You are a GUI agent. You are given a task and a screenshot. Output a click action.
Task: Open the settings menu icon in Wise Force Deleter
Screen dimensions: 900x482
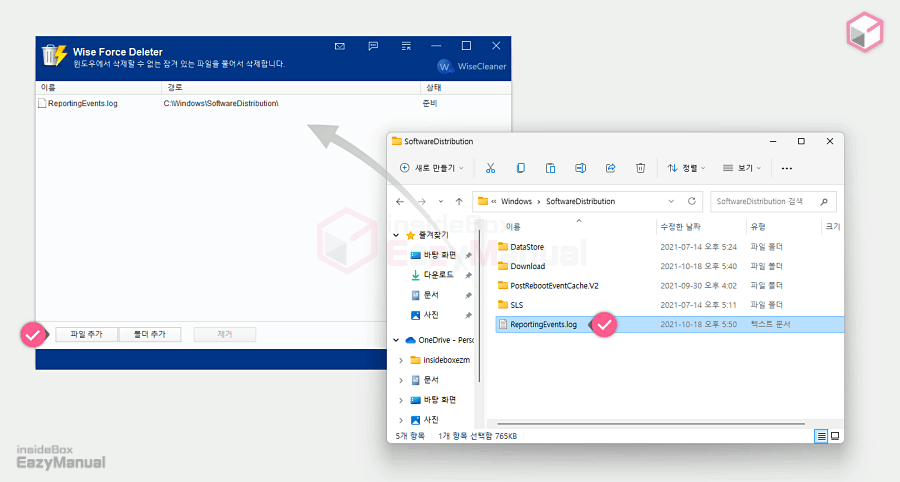click(406, 46)
